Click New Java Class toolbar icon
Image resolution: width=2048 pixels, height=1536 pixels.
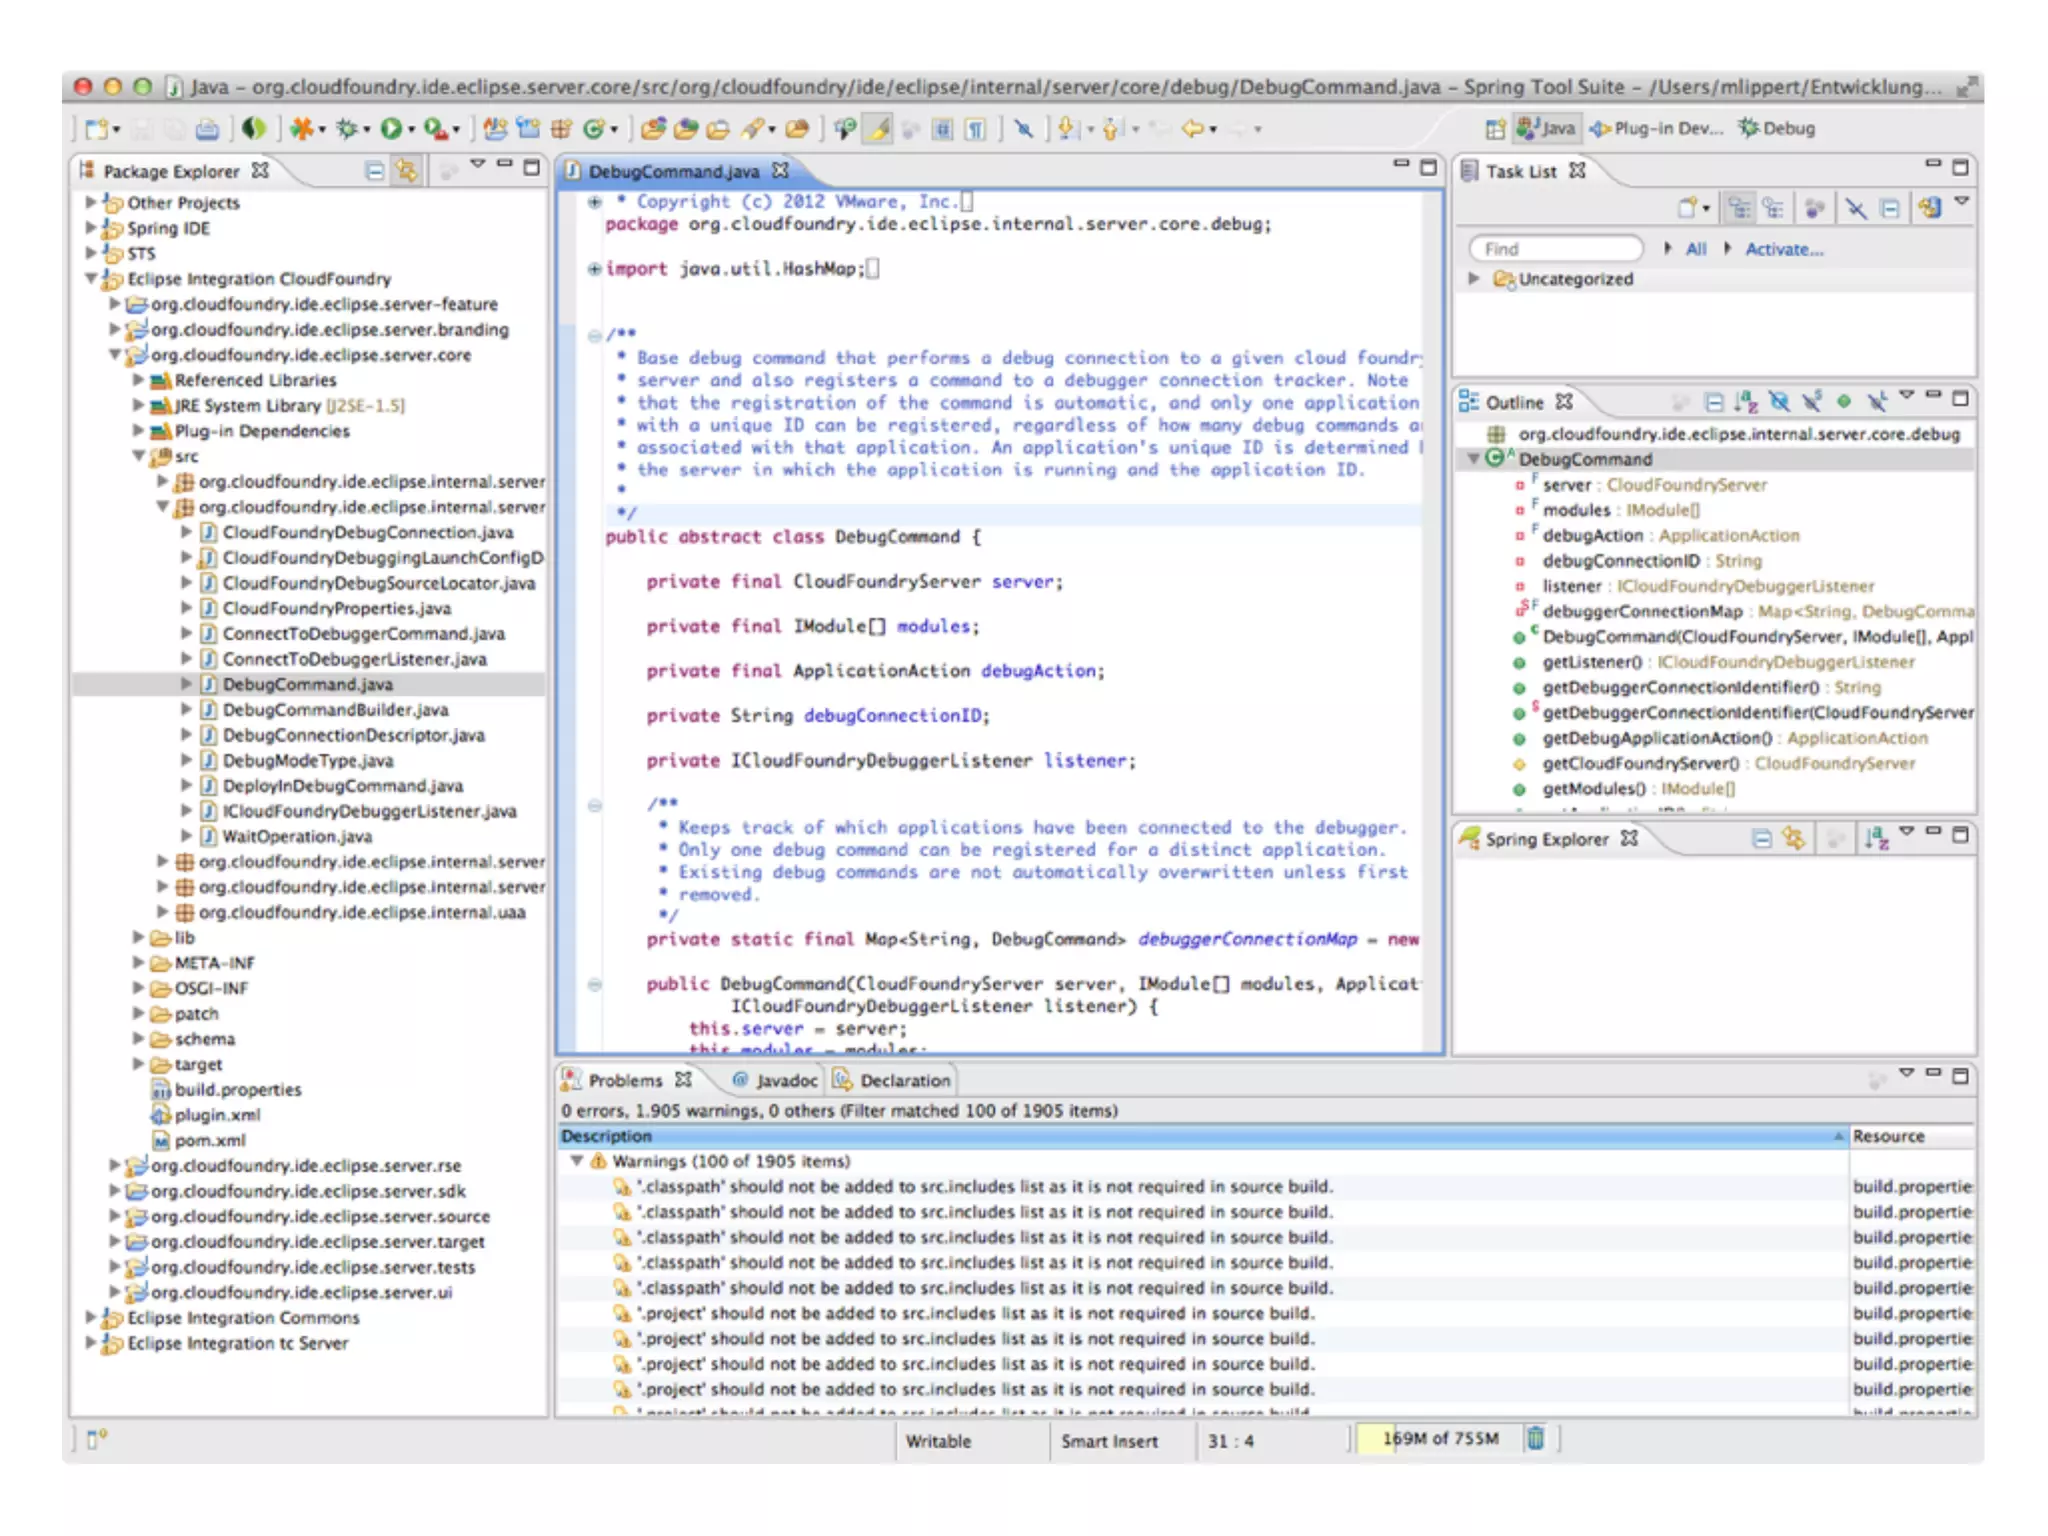[x=592, y=129]
